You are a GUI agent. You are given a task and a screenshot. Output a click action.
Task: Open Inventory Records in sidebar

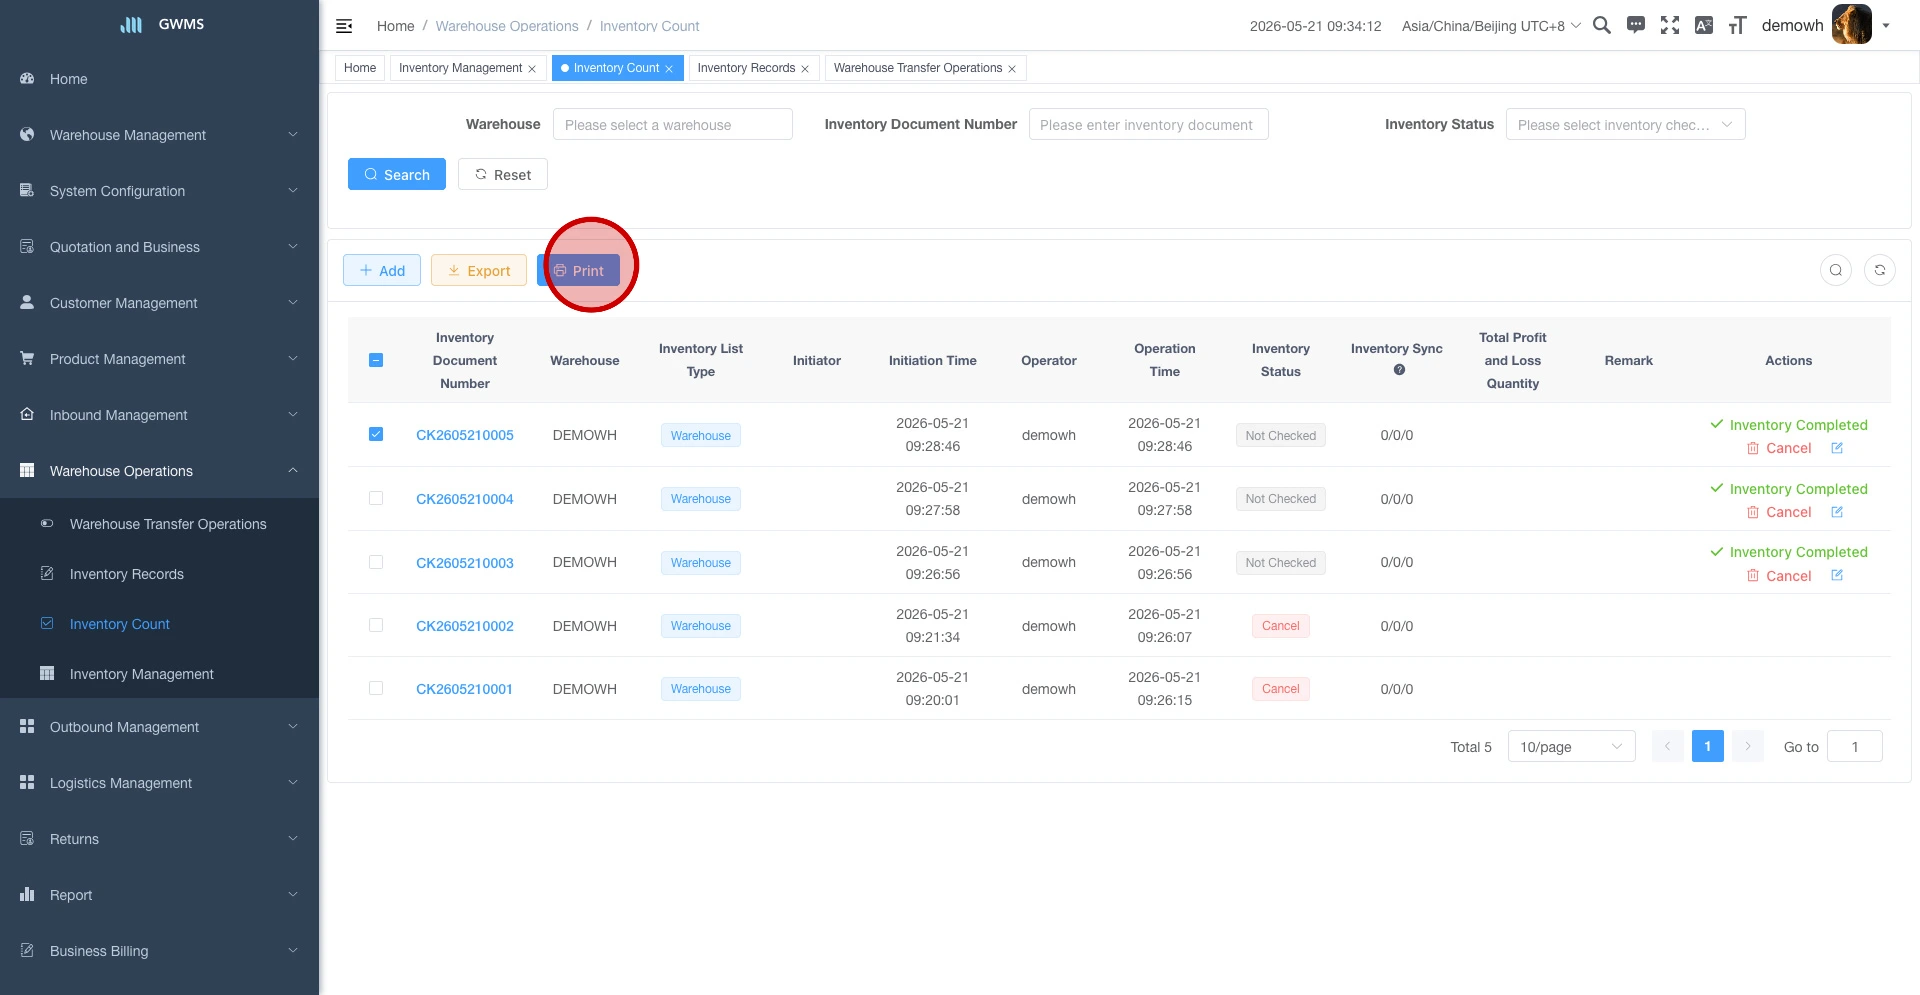[160, 574]
